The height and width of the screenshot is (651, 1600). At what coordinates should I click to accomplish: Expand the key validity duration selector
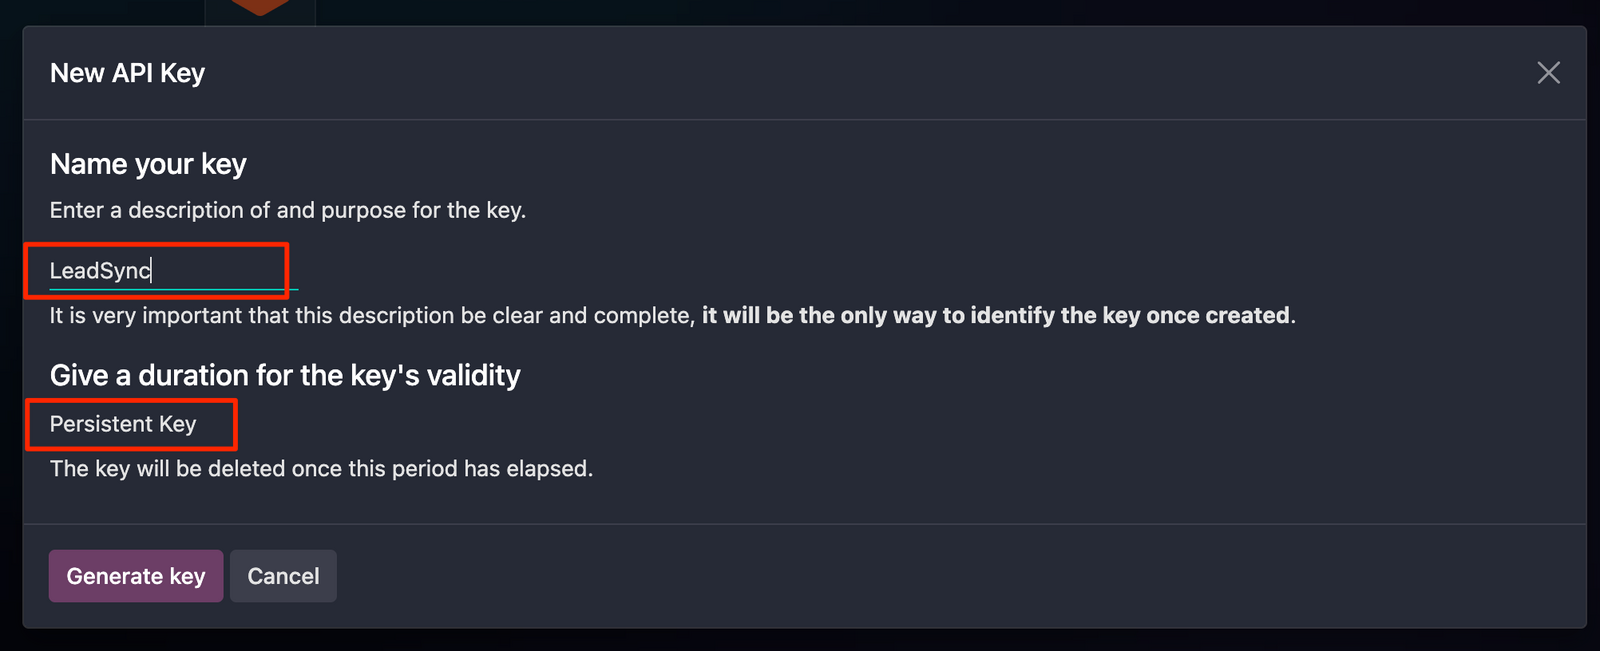(124, 424)
